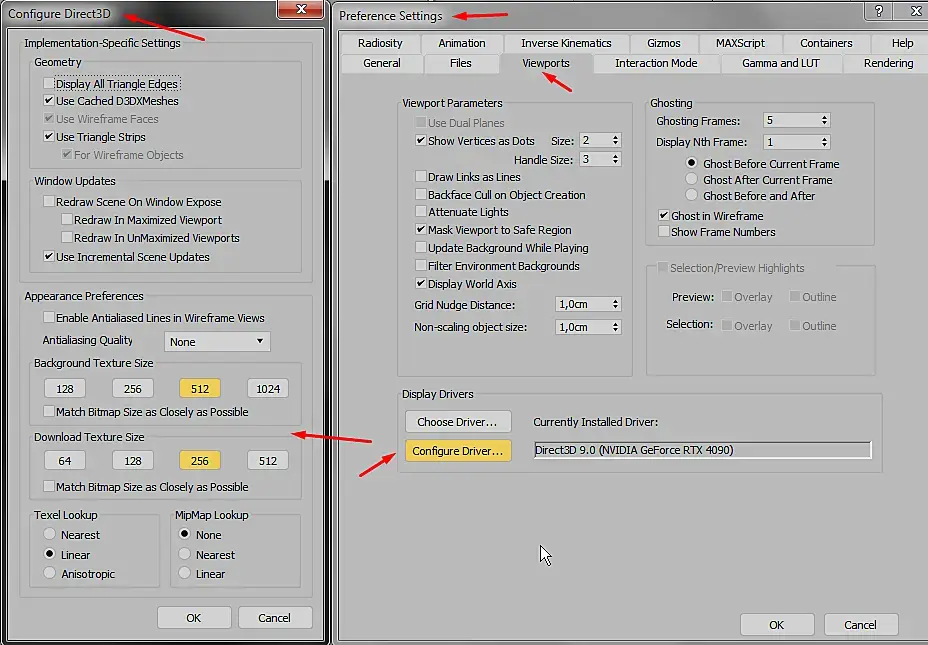Click Choose Driver button
928x645 pixels.
(x=458, y=422)
